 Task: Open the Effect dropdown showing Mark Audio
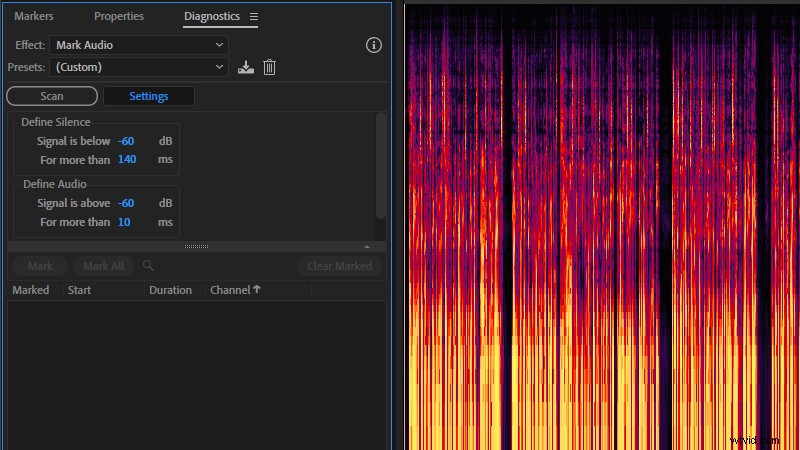[x=139, y=45]
